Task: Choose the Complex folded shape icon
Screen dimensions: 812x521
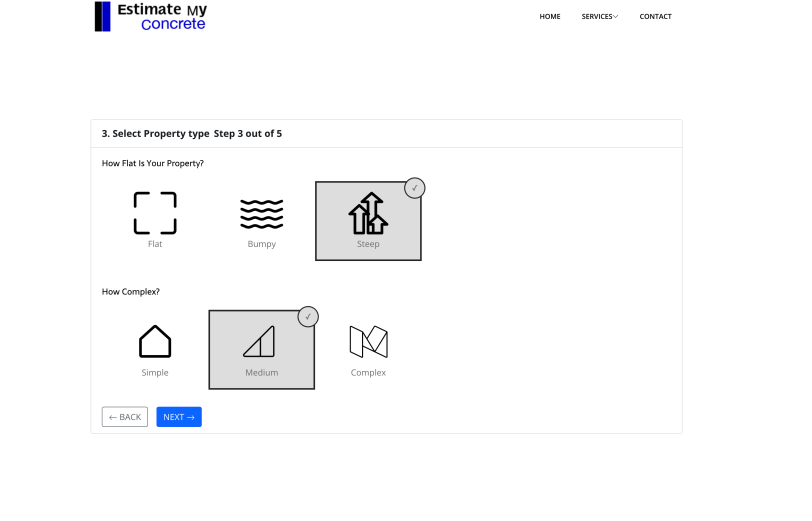Action: click(368, 342)
